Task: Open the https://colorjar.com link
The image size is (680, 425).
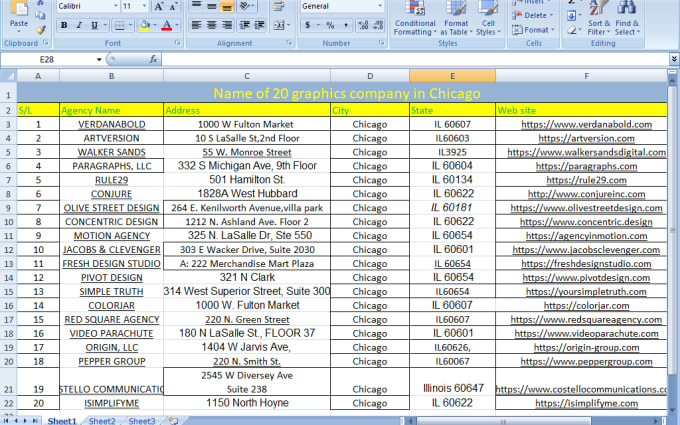Action: [x=586, y=306]
